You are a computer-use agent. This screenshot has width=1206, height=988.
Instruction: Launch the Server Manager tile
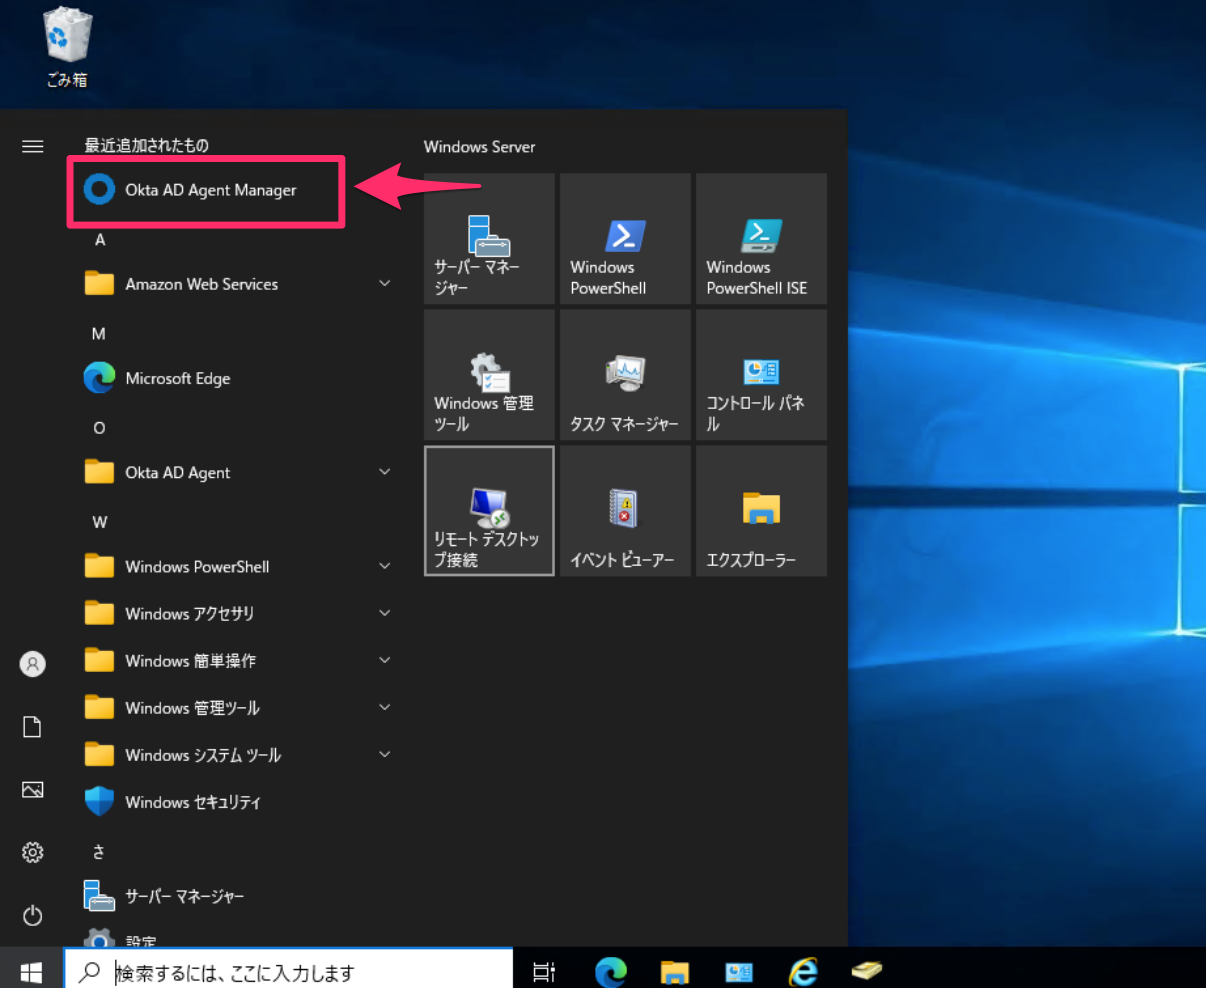(x=489, y=239)
